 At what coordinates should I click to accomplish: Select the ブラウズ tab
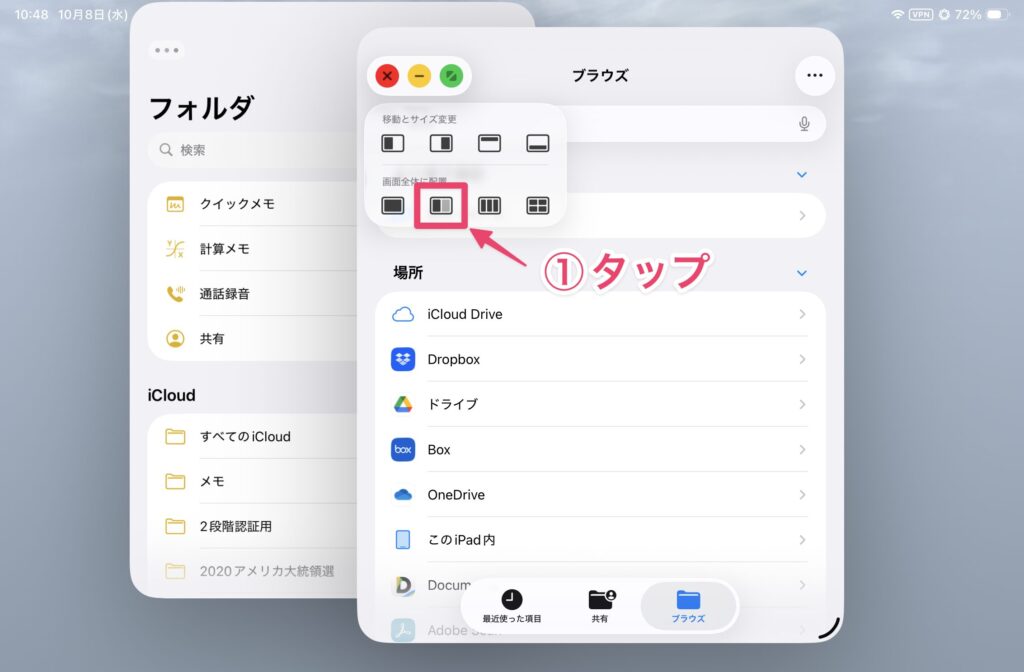[688, 606]
